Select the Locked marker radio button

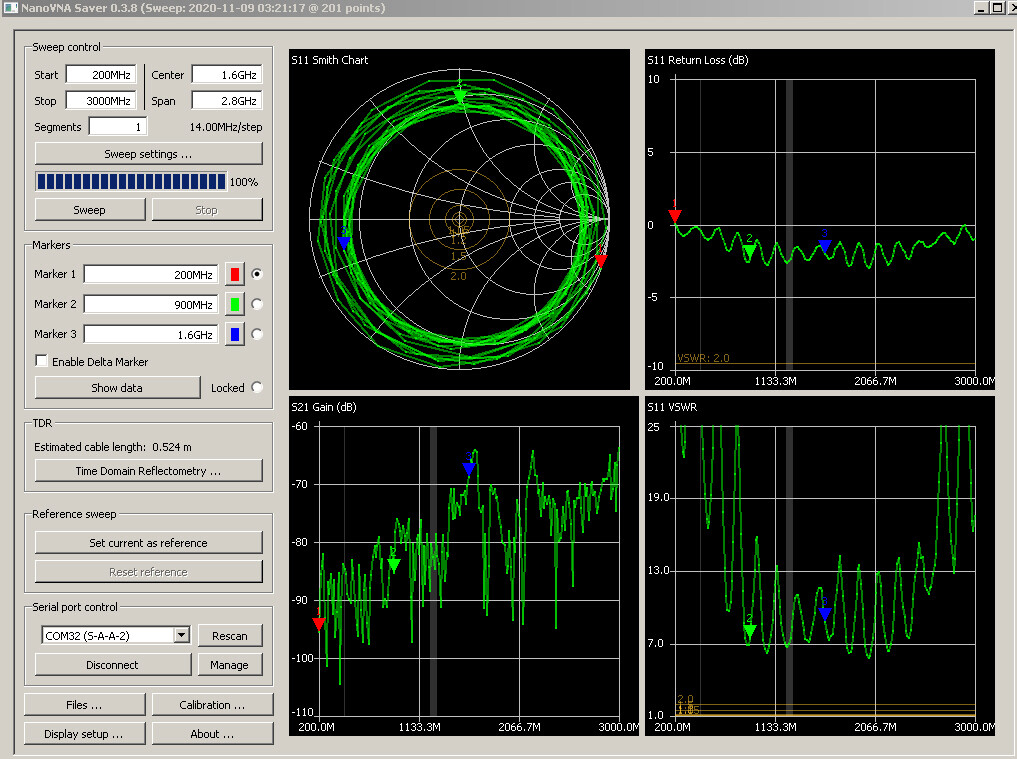[257, 387]
